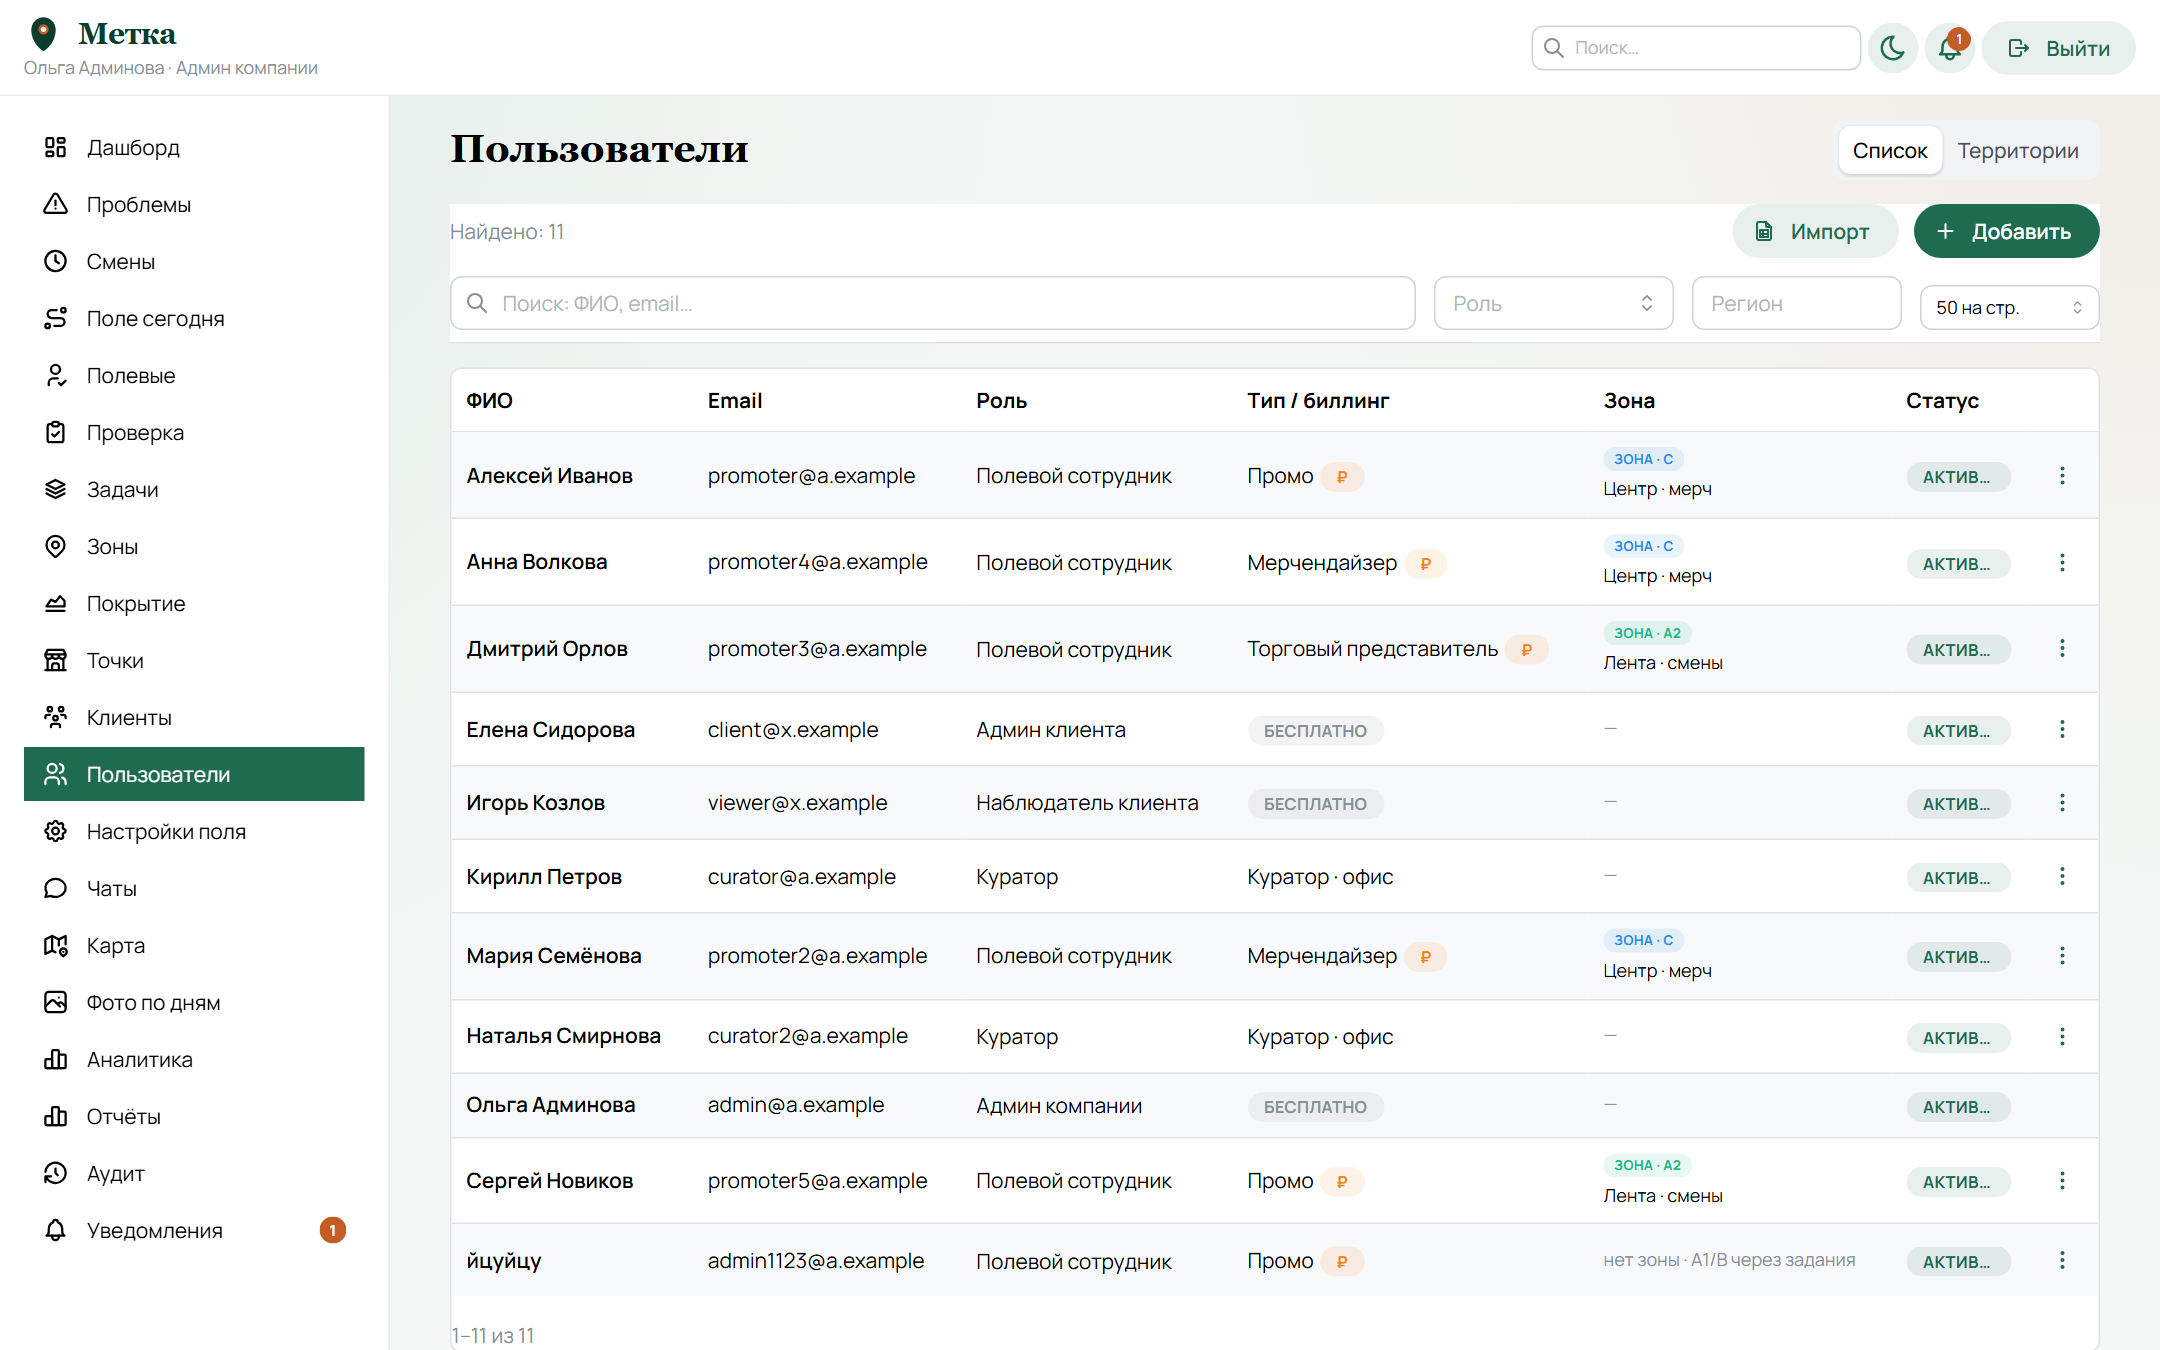Viewport: 2160px width, 1350px height.
Task: Click the Покрытие icon
Action: click(56, 603)
